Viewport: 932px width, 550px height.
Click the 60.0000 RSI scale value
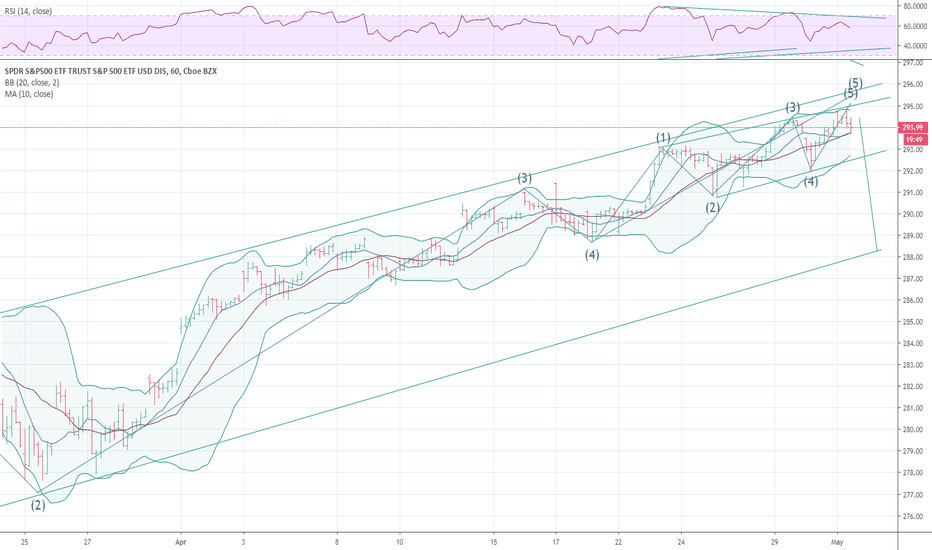point(915,26)
